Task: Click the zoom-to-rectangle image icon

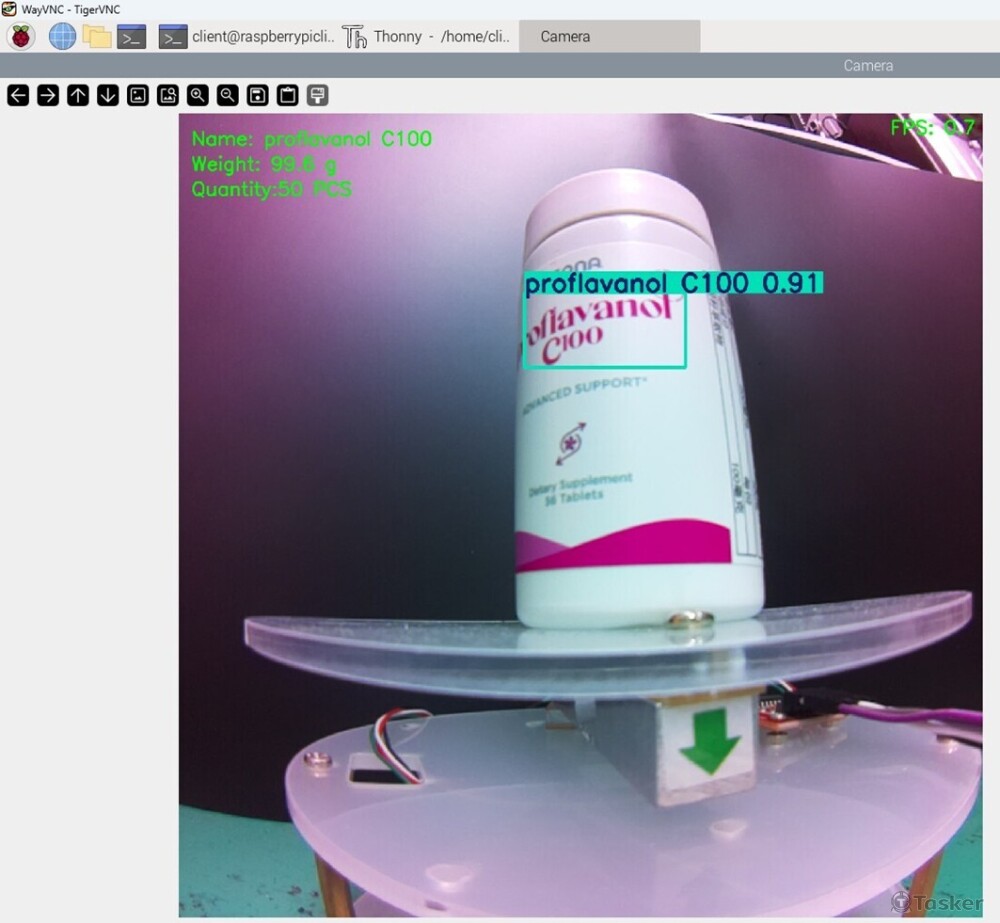Action: (x=168, y=96)
